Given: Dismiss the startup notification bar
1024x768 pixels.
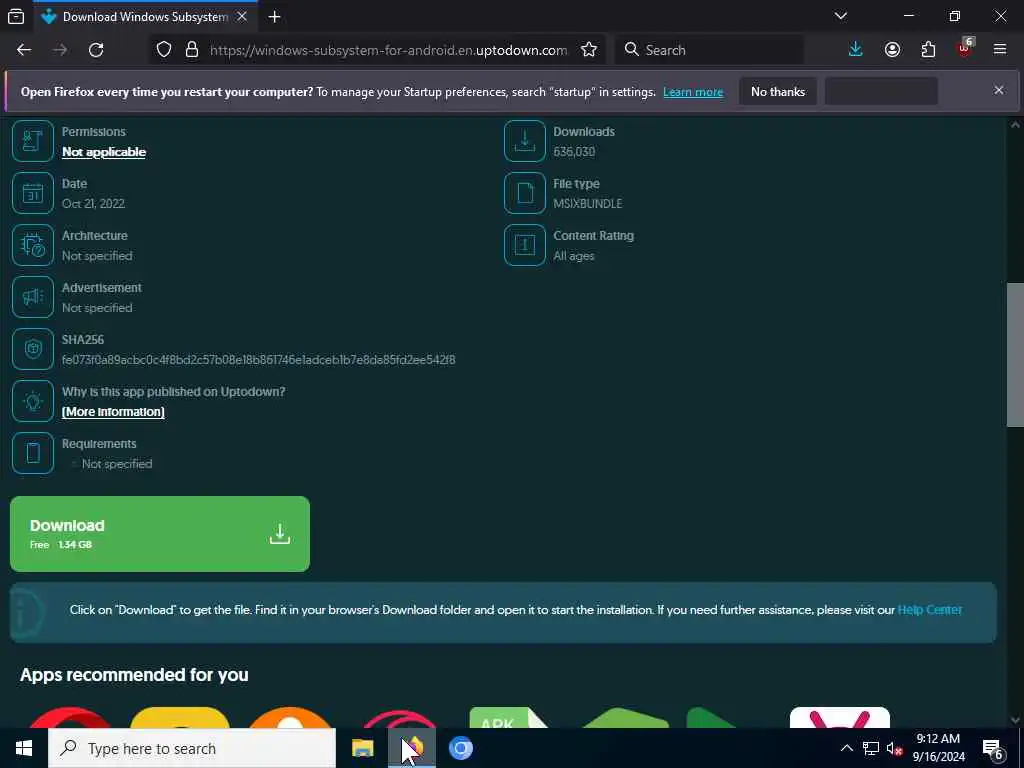Looking at the screenshot, I should click(999, 90).
